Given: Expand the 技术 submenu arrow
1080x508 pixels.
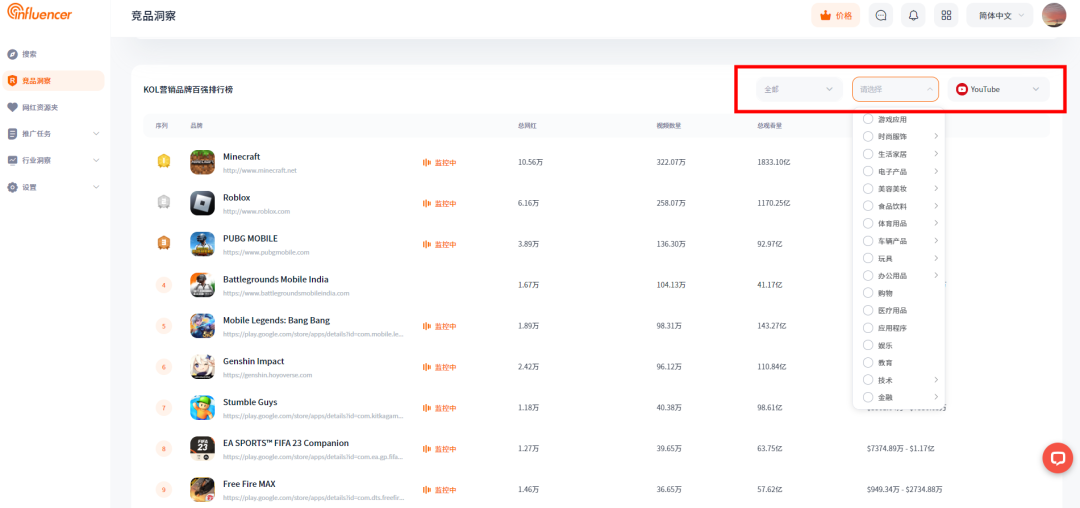Looking at the screenshot, I should coord(936,379).
